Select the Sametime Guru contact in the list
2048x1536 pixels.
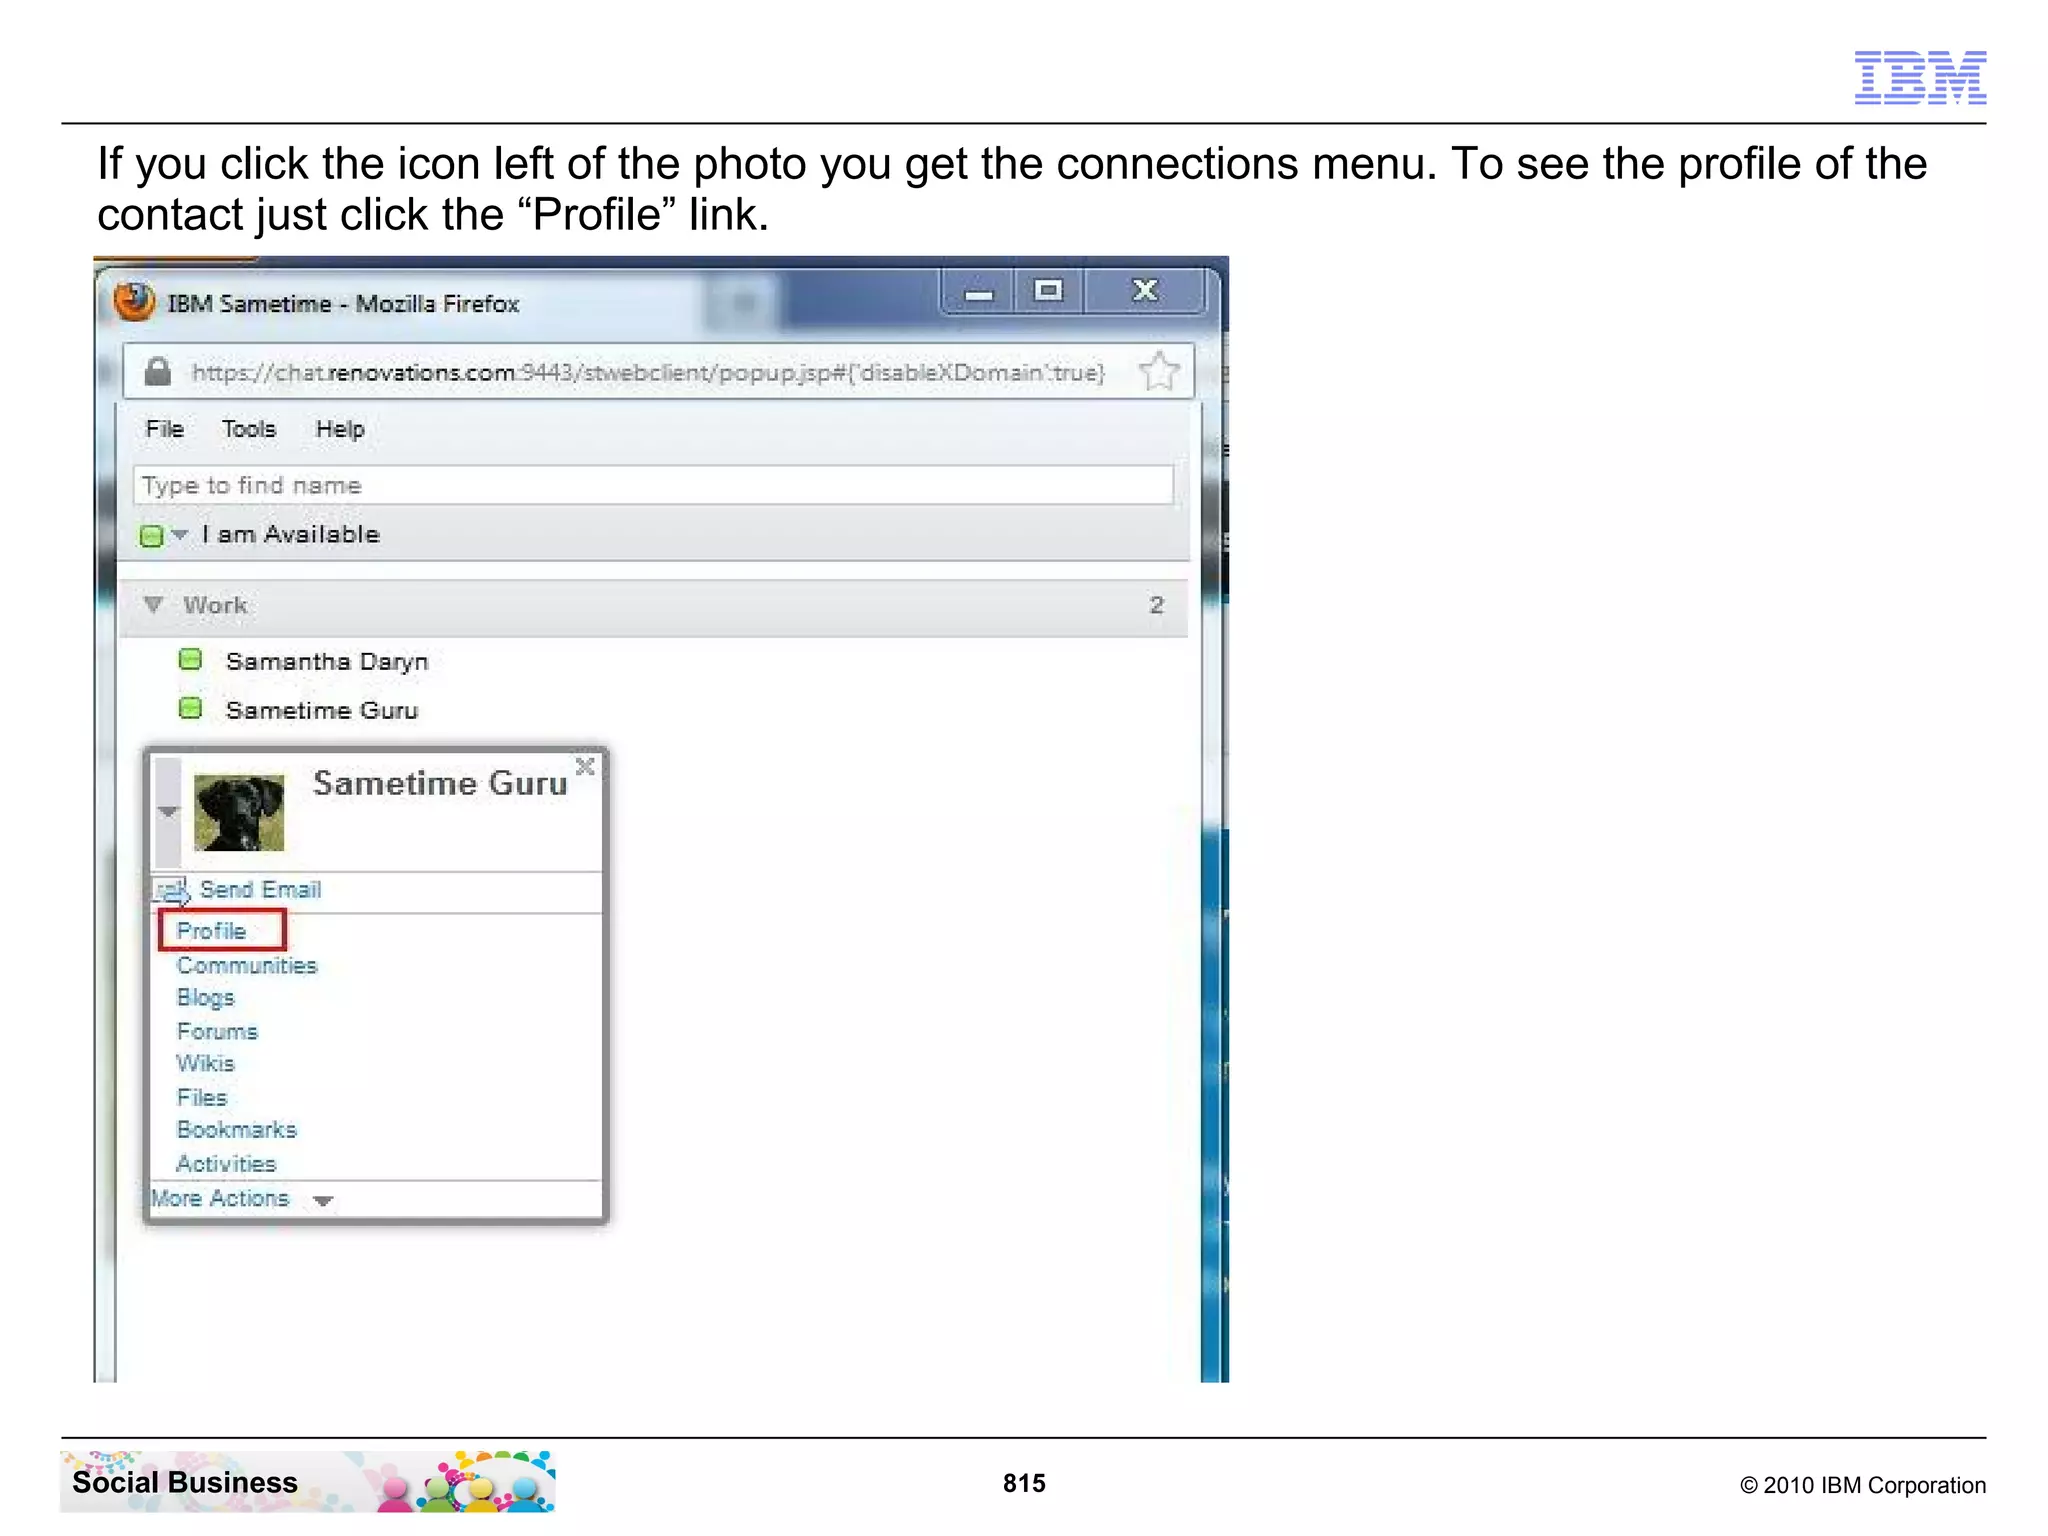[322, 710]
